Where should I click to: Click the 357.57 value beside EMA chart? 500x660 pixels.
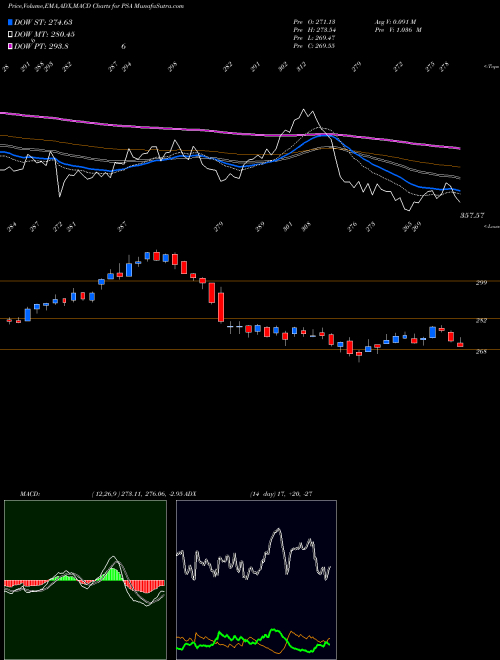pos(471,216)
